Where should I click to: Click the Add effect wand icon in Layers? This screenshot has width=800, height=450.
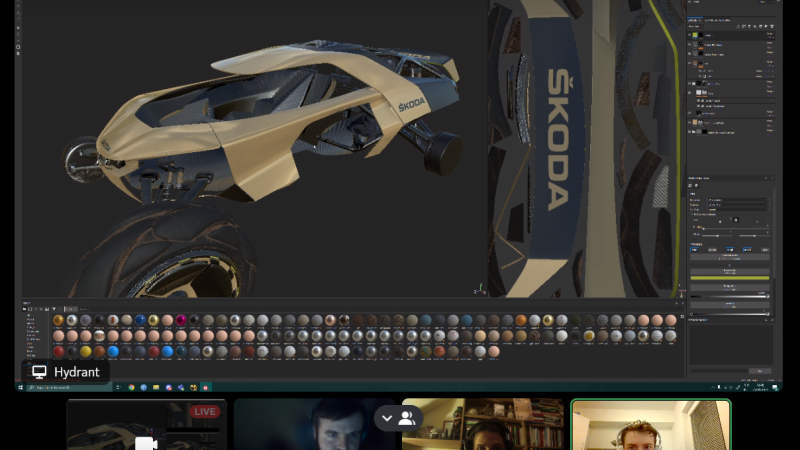tap(738, 27)
